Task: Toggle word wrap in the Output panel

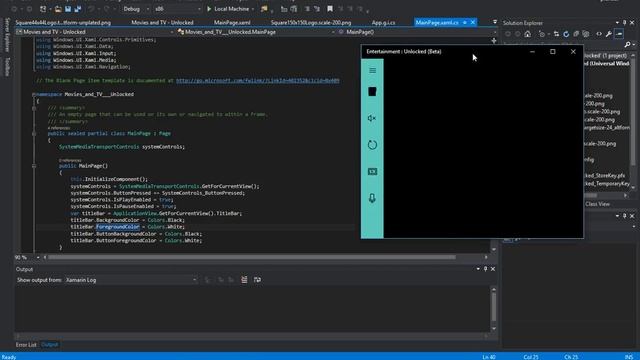Action: pyautogui.click(x=257, y=280)
